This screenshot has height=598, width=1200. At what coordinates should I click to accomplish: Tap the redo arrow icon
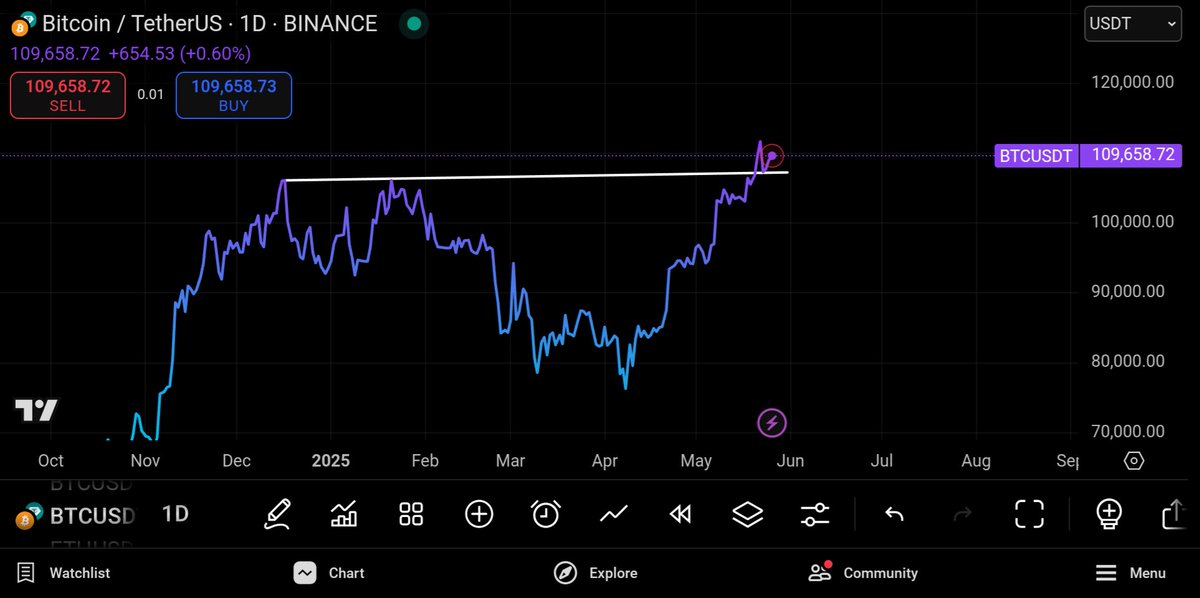(962, 514)
